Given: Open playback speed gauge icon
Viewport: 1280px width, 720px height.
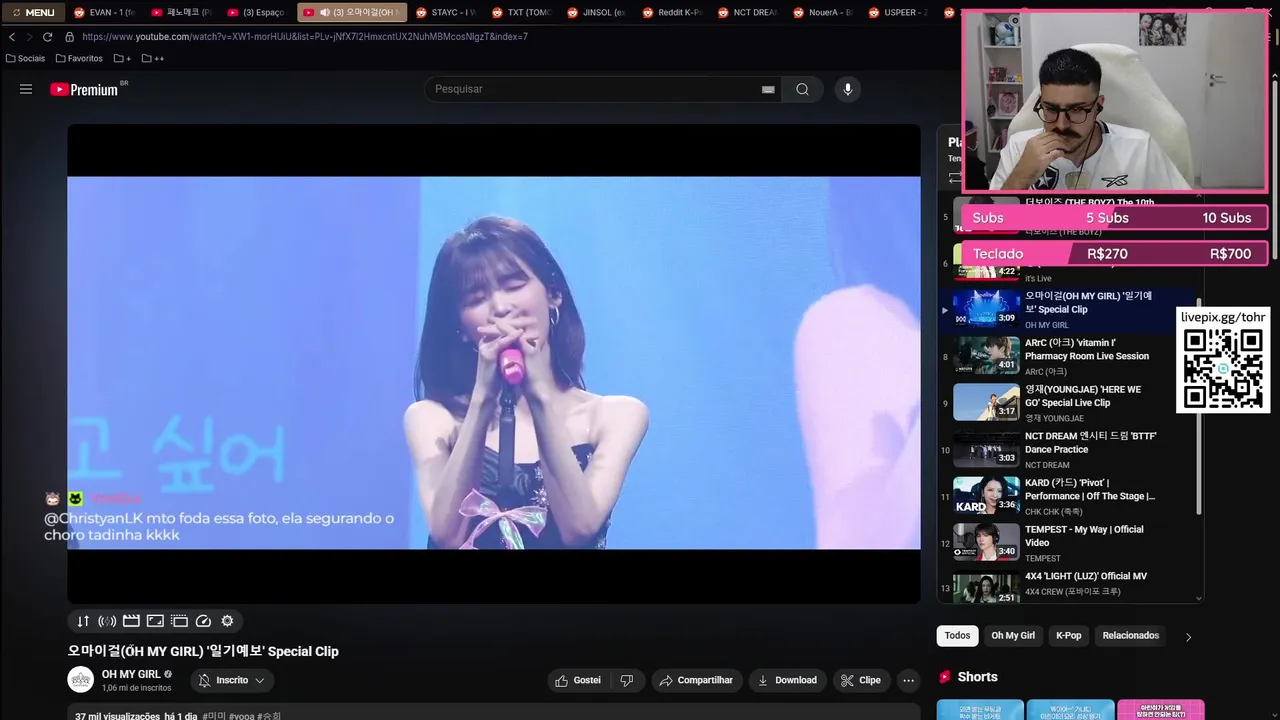Looking at the screenshot, I should pyautogui.click(x=203, y=621).
